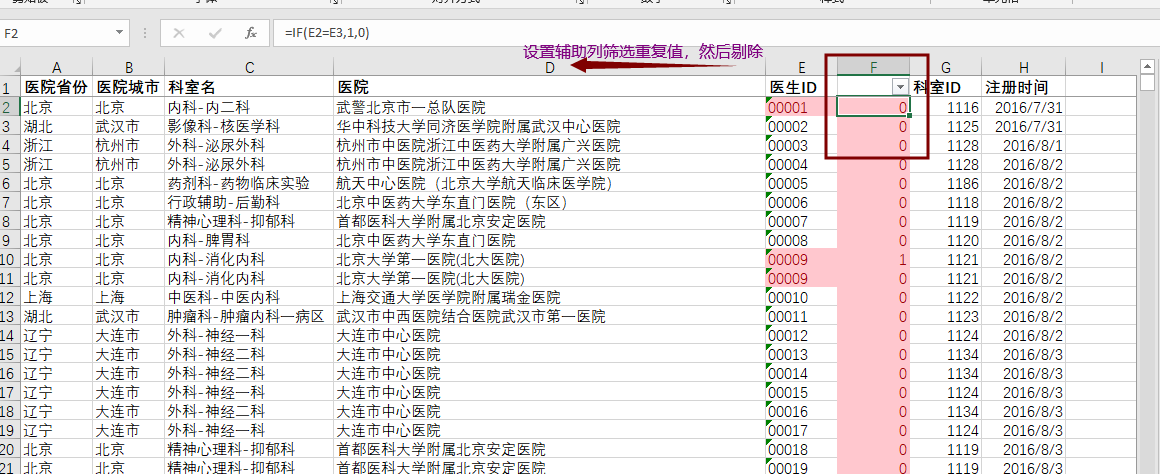Image resolution: width=1160 pixels, height=474 pixels.
Task: Select the 武汉市中西医院结合医院武汉市第一医院 cell
Action: tap(550, 317)
